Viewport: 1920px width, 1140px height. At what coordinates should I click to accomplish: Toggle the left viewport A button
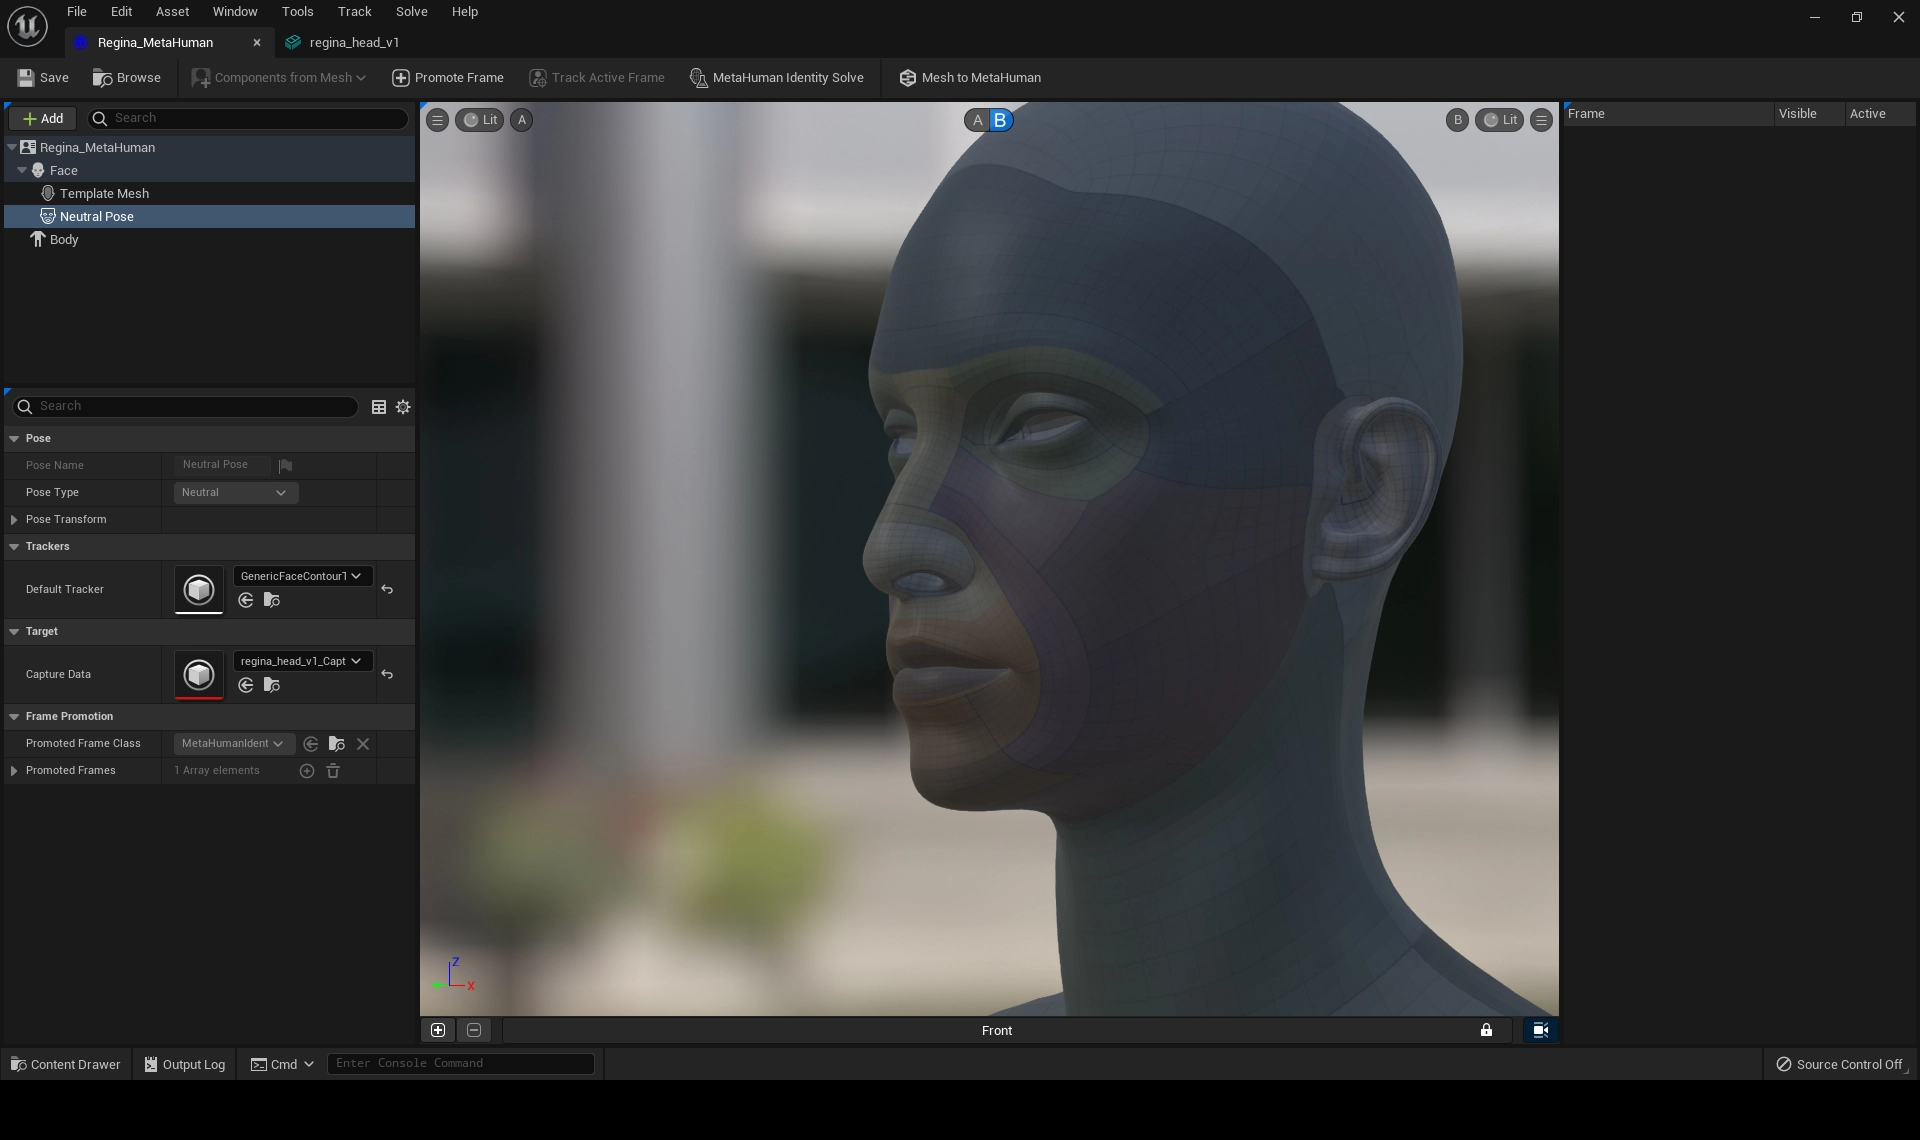[521, 120]
